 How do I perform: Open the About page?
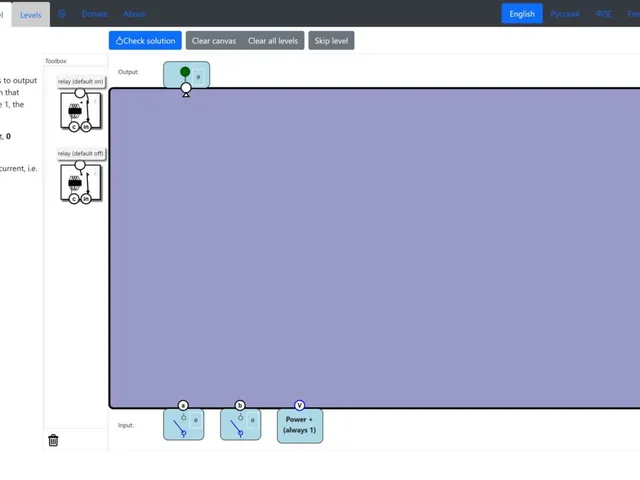tap(134, 14)
